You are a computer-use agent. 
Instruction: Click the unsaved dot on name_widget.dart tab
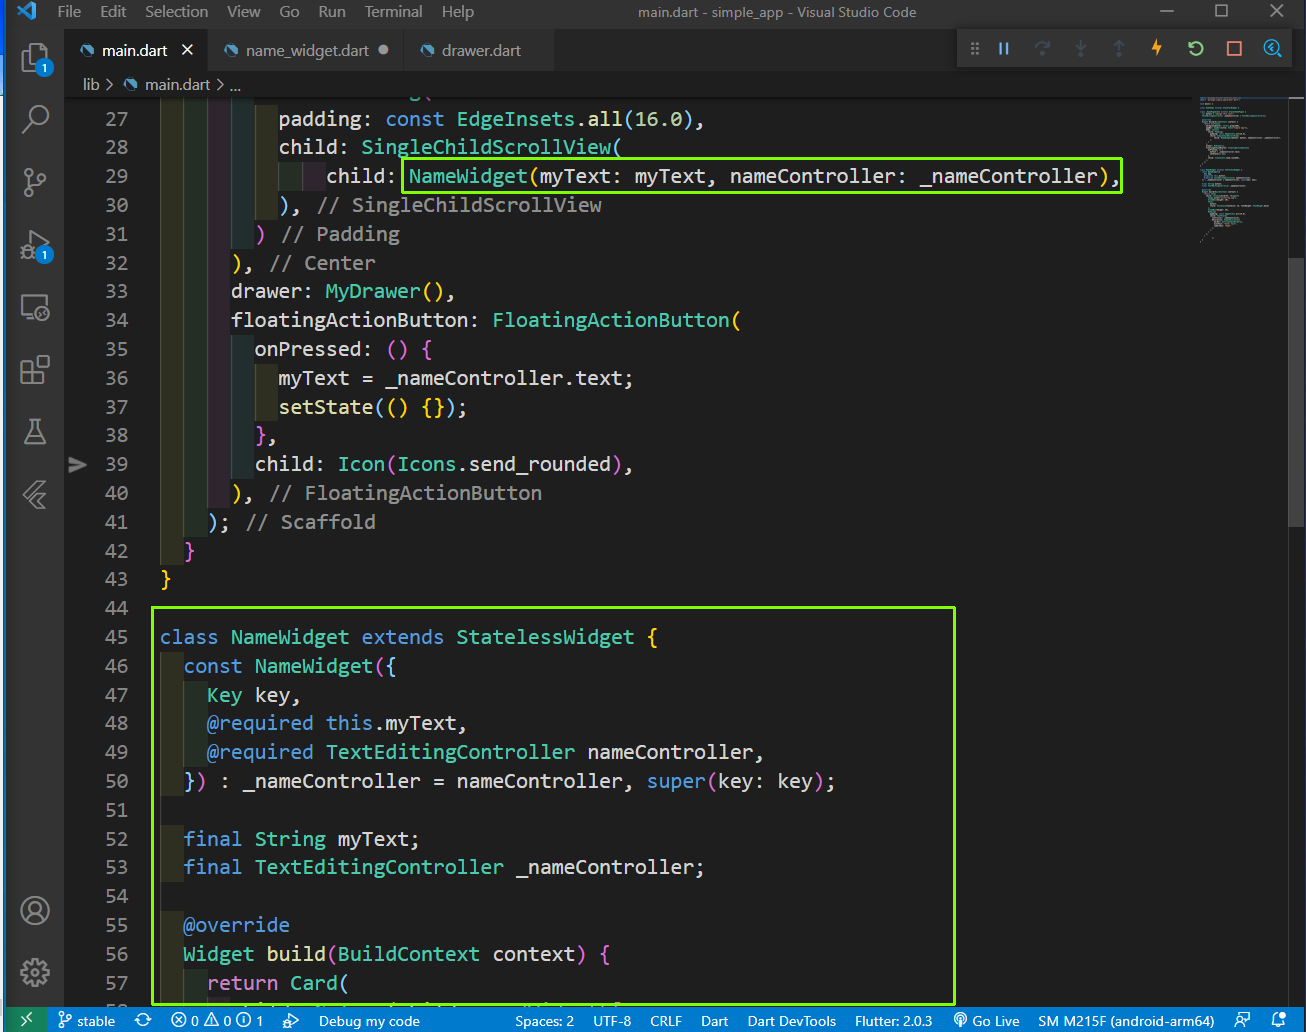(383, 50)
